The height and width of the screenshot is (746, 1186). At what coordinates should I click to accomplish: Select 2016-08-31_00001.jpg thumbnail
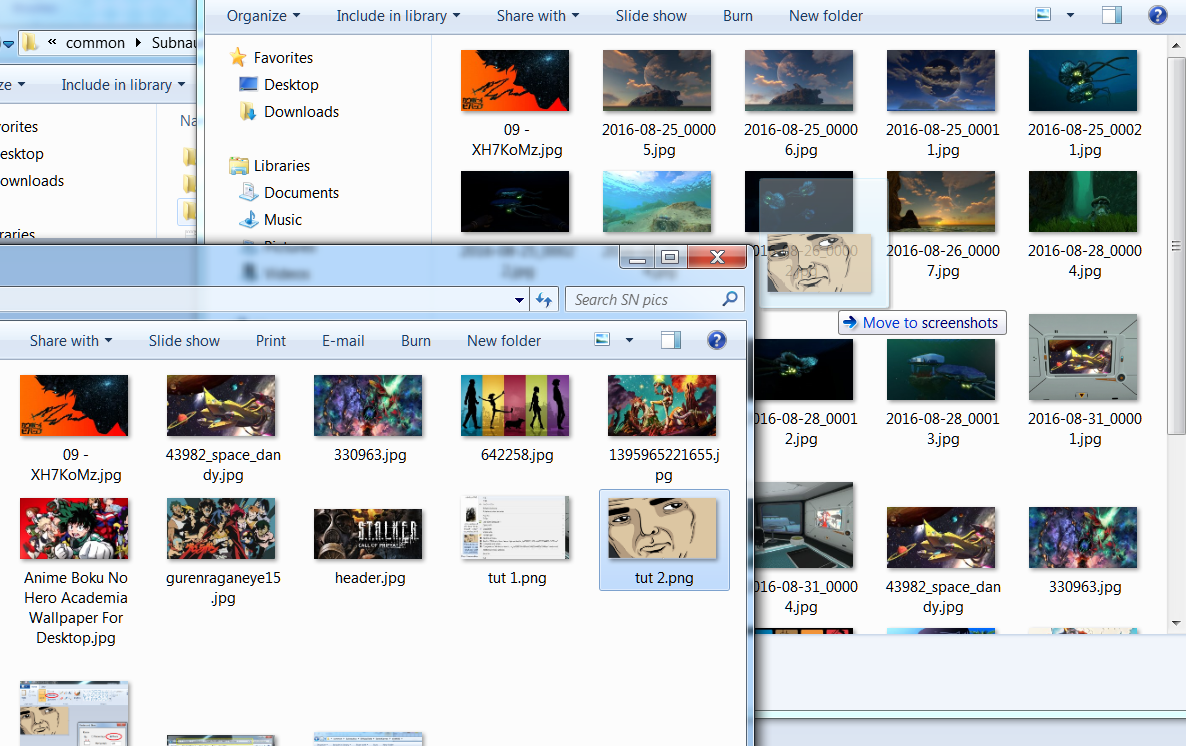[1083, 357]
